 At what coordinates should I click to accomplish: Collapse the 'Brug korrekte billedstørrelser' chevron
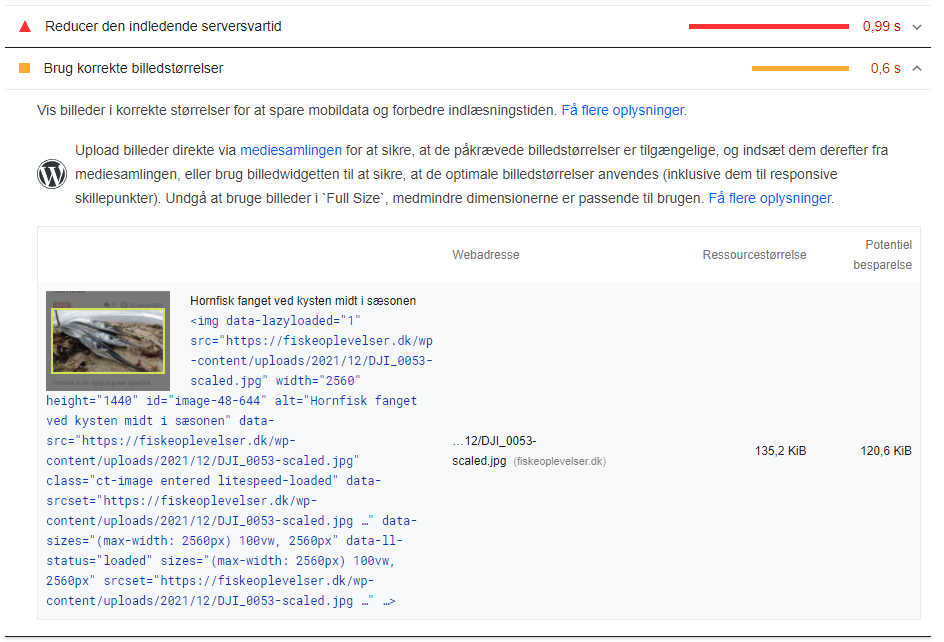[x=917, y=68]
